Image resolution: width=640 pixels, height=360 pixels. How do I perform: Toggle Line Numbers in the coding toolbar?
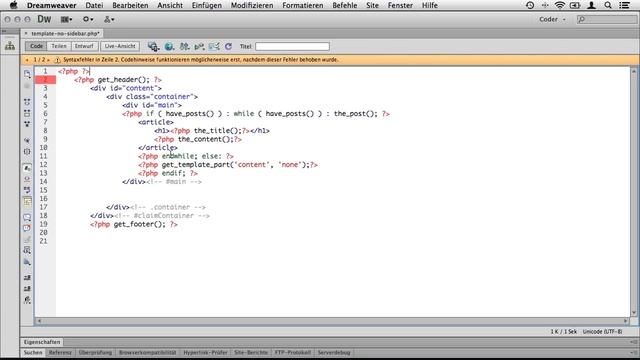(x=27, y=168)
